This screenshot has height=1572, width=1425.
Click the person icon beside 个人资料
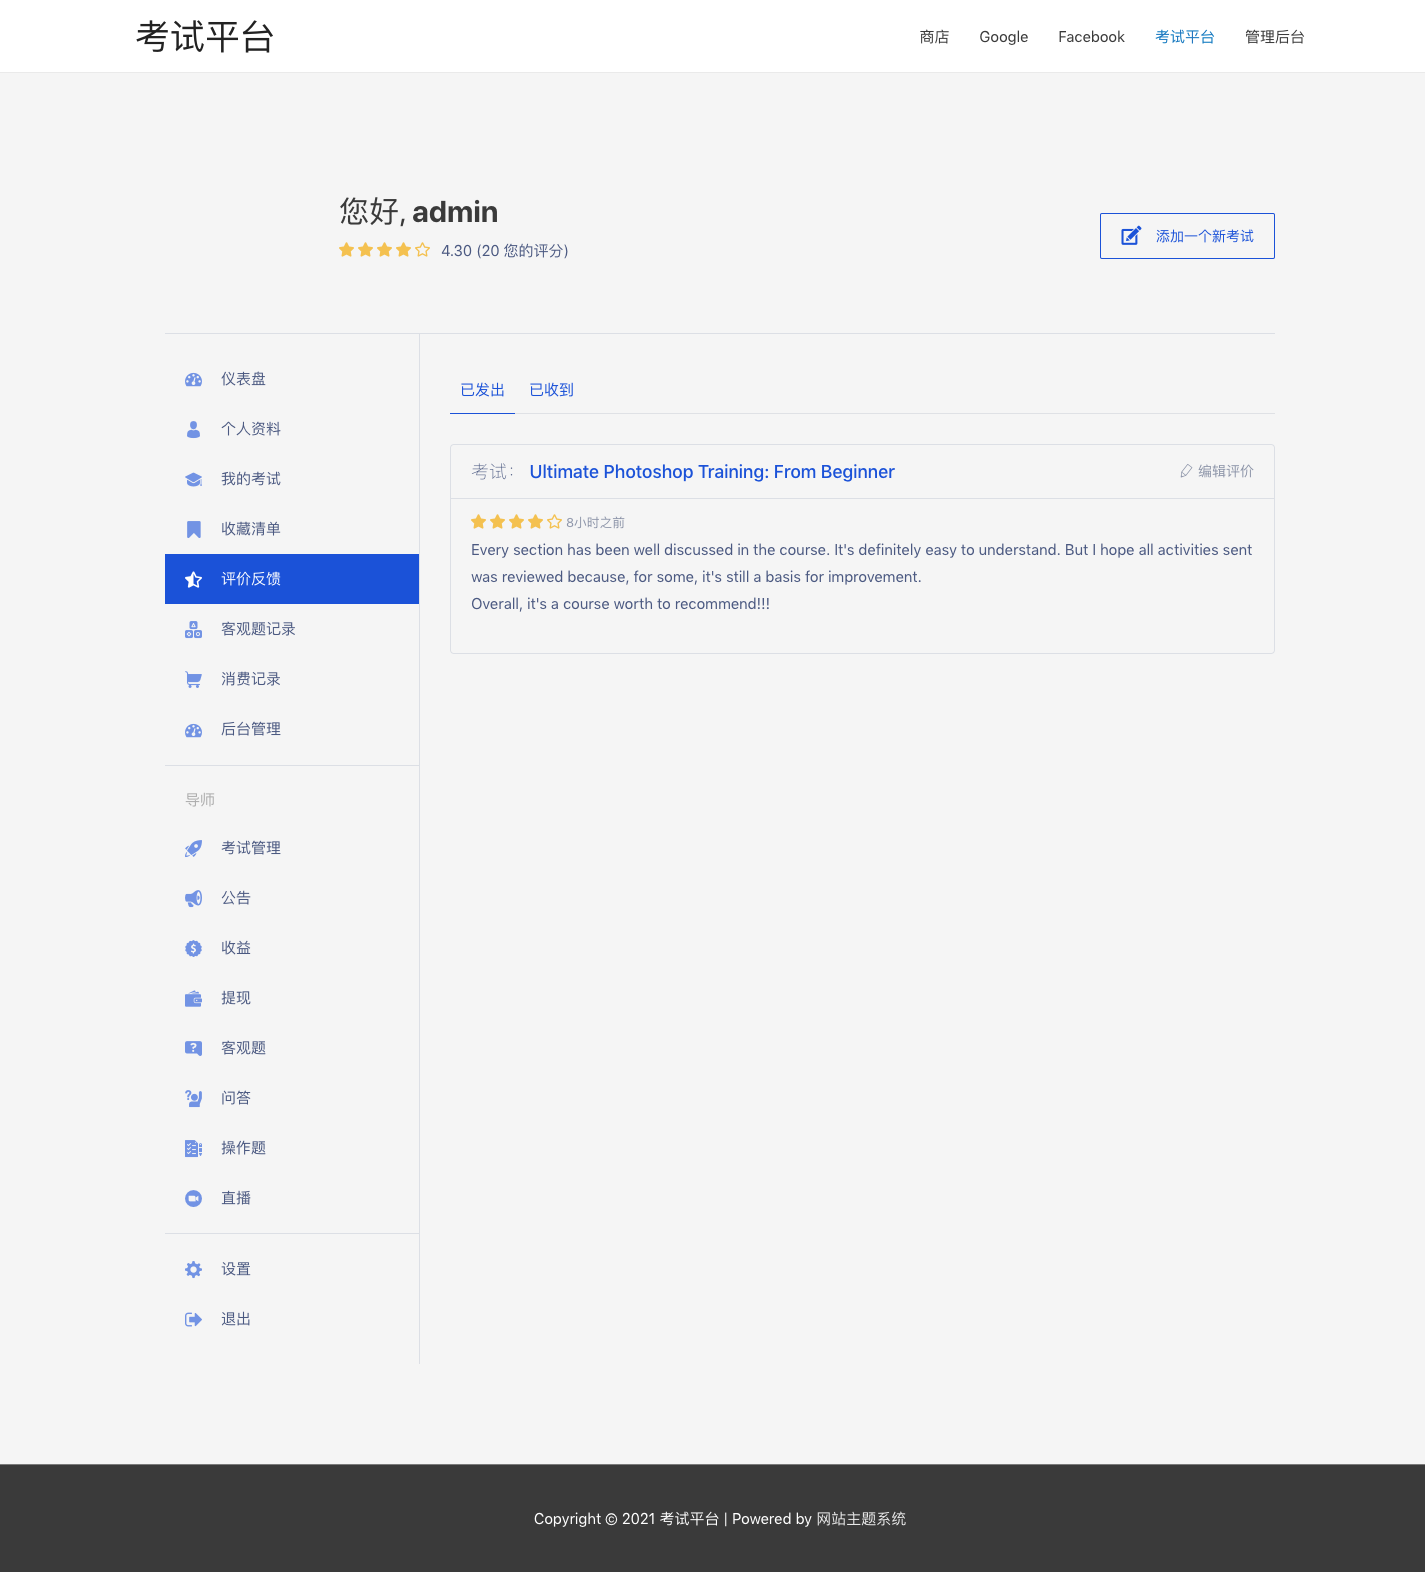[x=194, y=429]
